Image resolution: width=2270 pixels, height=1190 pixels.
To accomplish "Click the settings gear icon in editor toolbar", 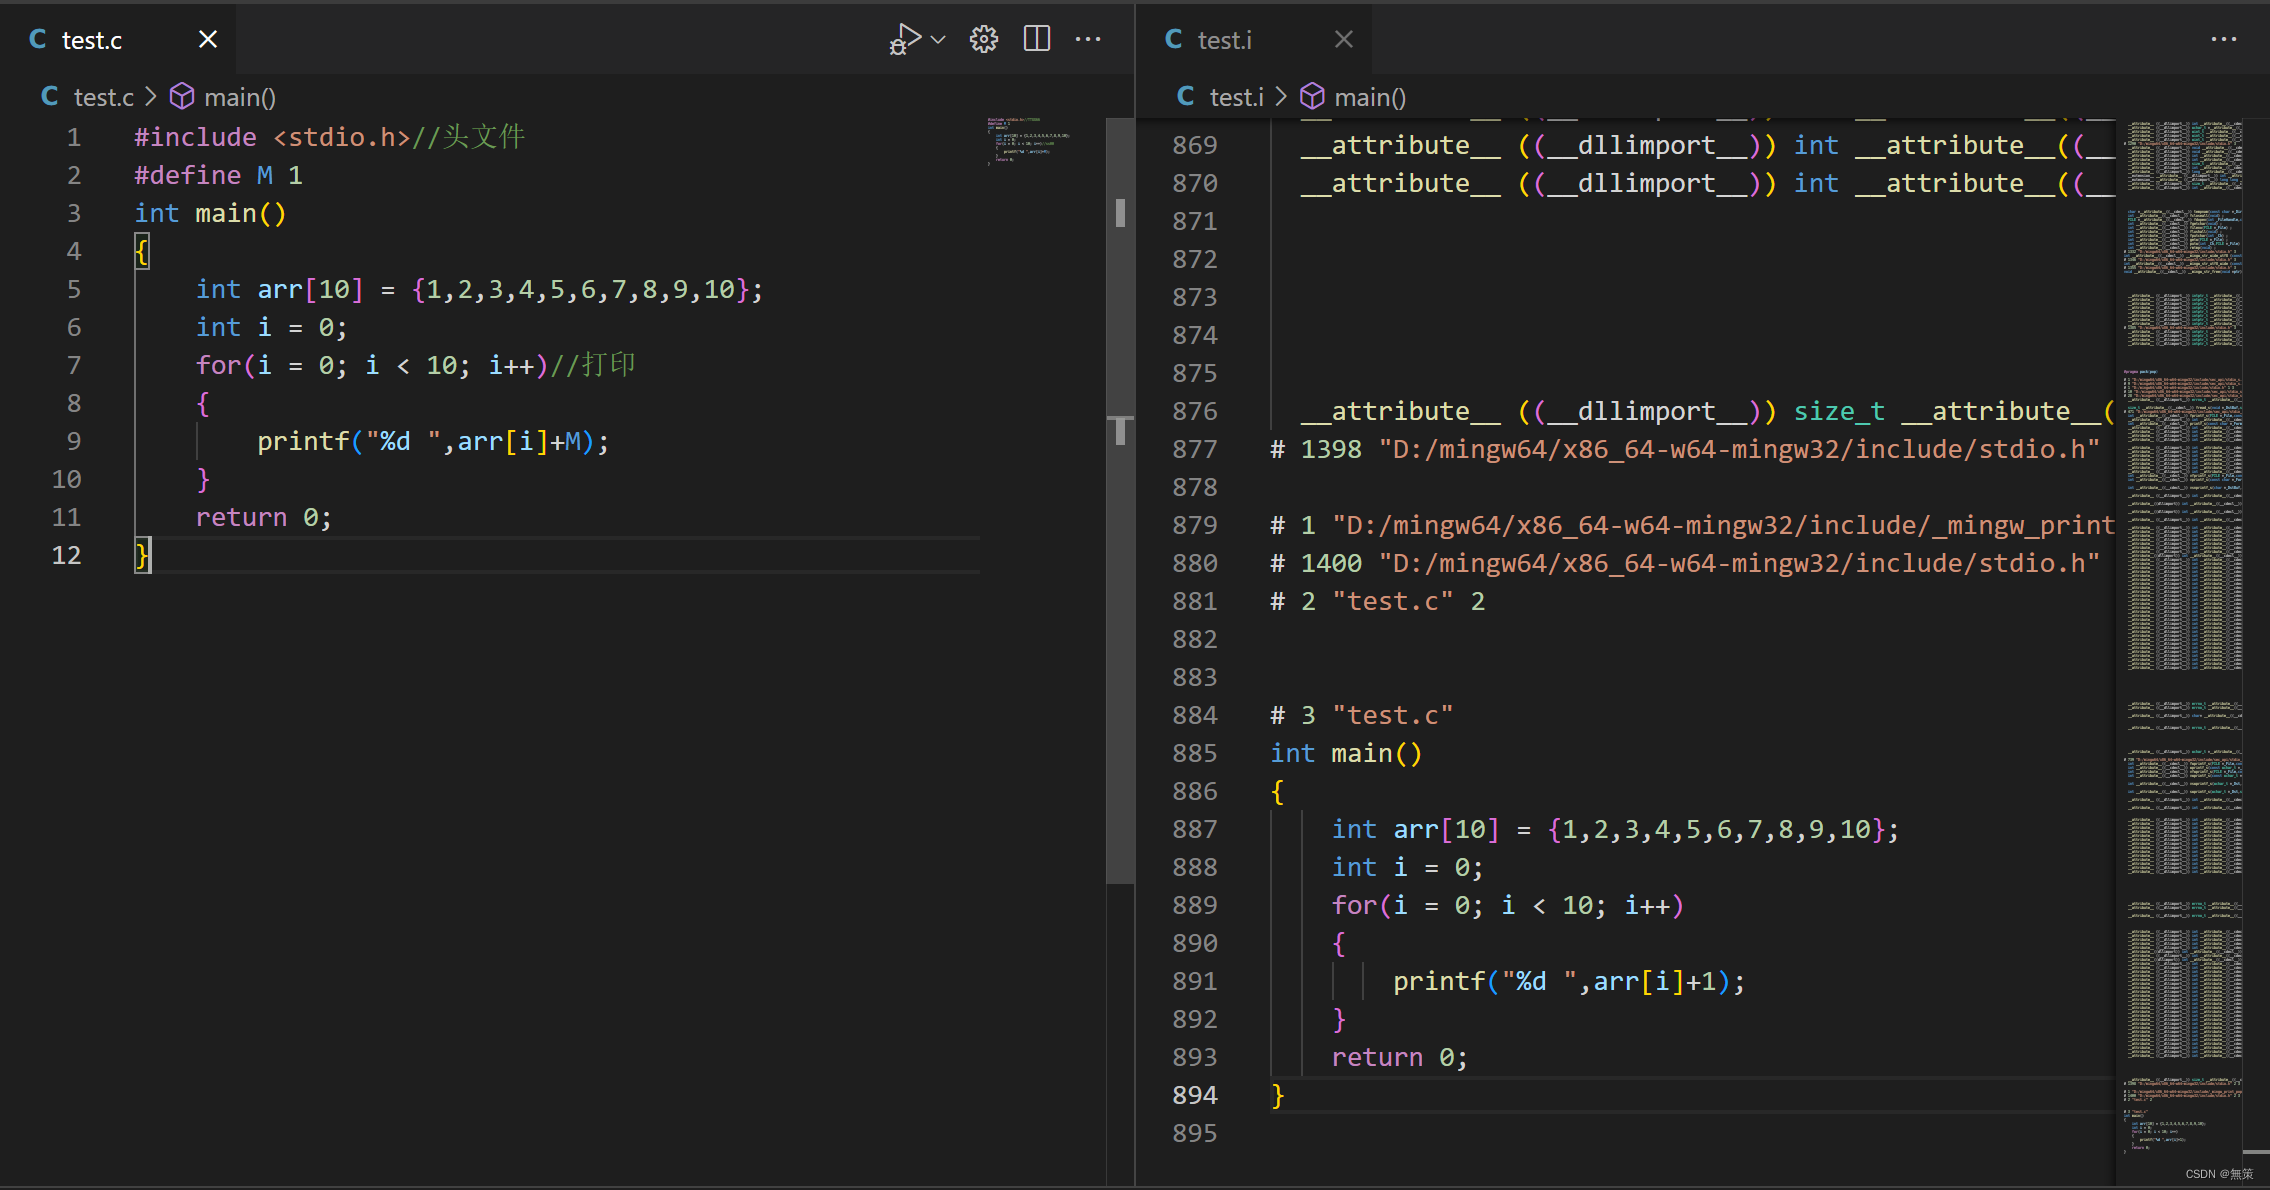I will (984, 40).
